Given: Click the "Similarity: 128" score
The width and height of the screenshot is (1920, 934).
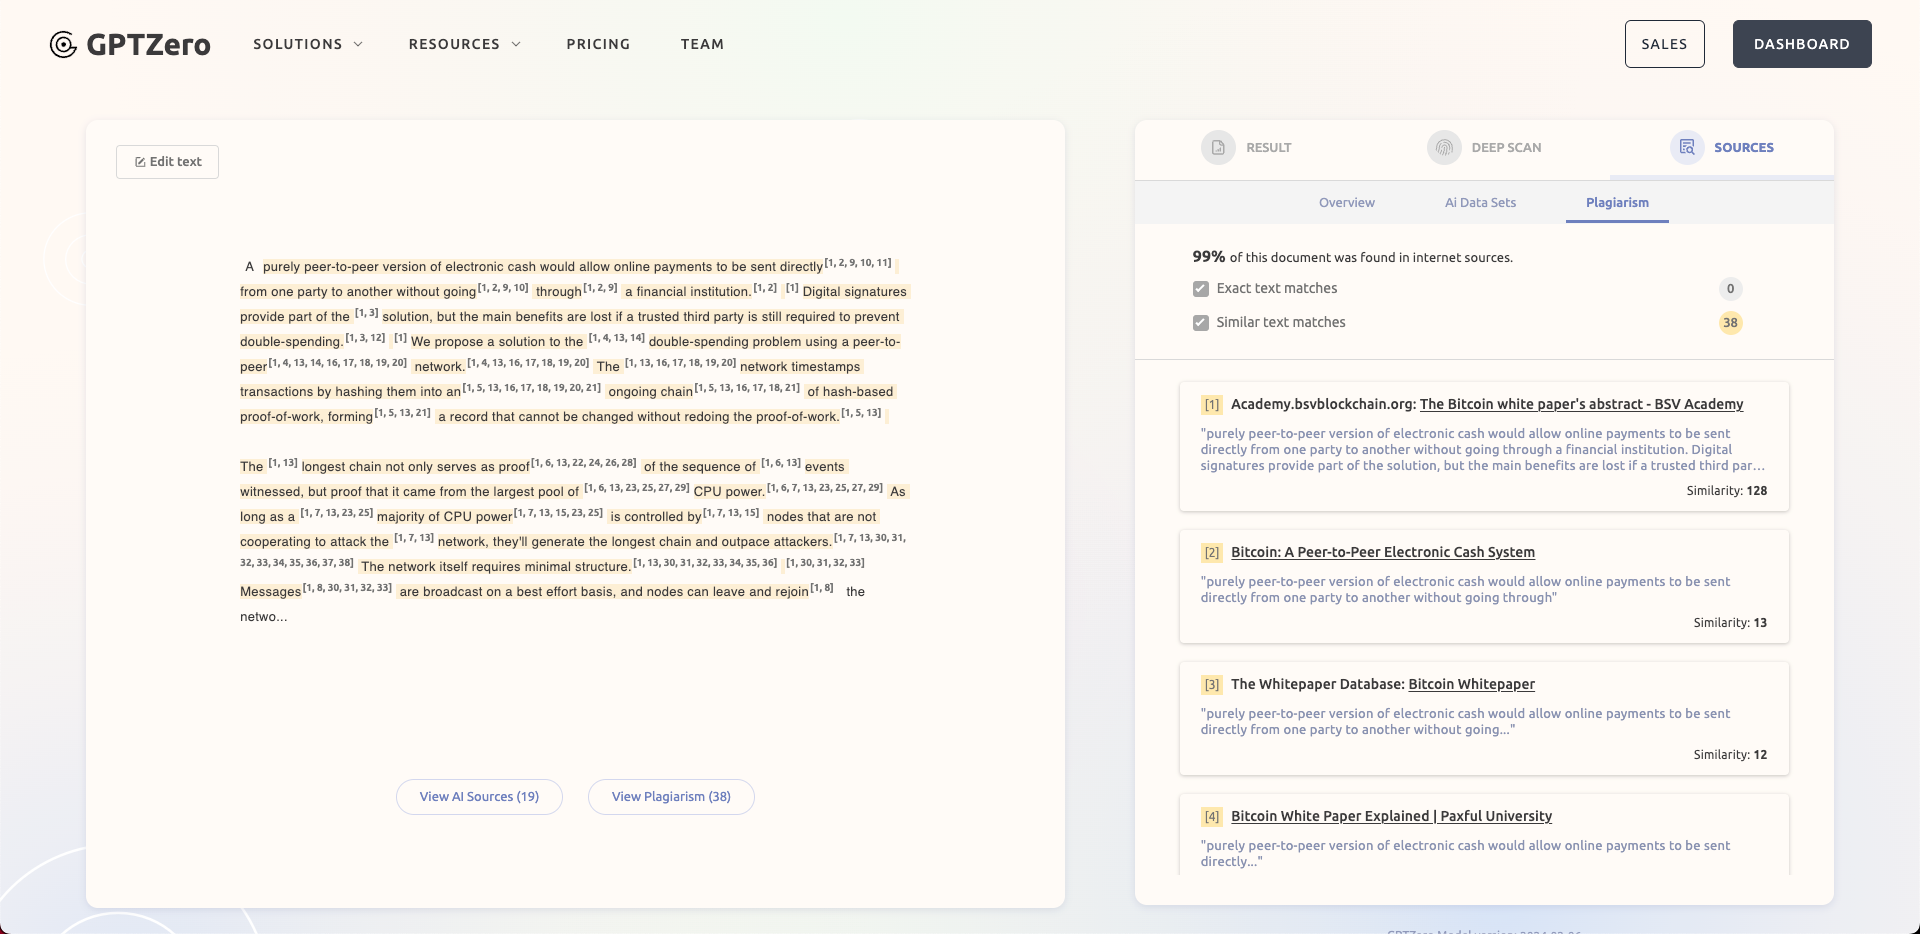Looking at the screenshot, I should pos(1727,491).
